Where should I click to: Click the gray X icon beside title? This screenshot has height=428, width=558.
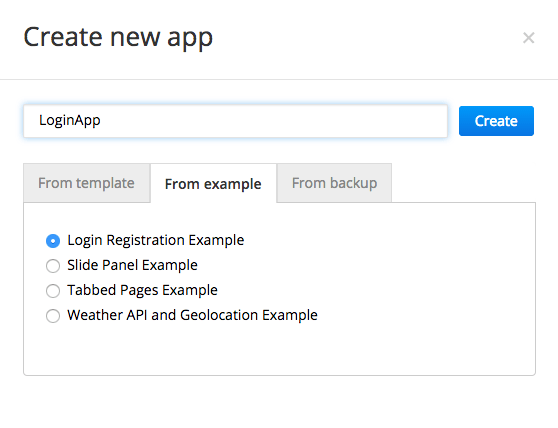click(x=528, y=38)
